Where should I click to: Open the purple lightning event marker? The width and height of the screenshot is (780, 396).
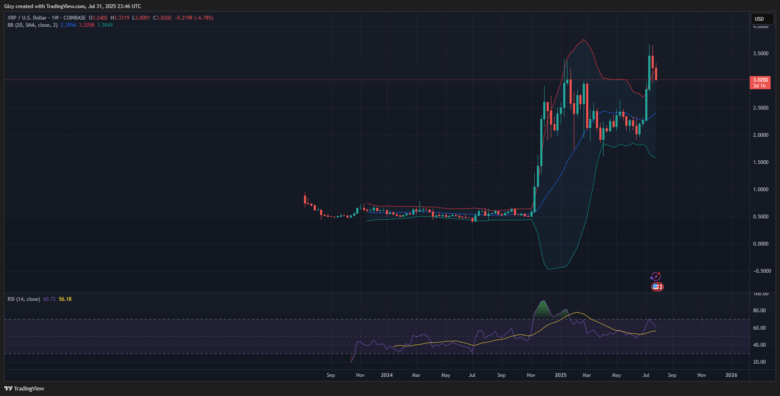(656, 276)
